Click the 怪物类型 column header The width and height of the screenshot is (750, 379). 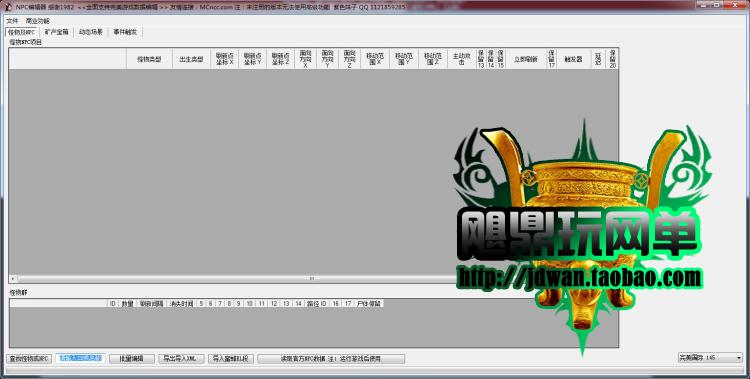[149, 59]
